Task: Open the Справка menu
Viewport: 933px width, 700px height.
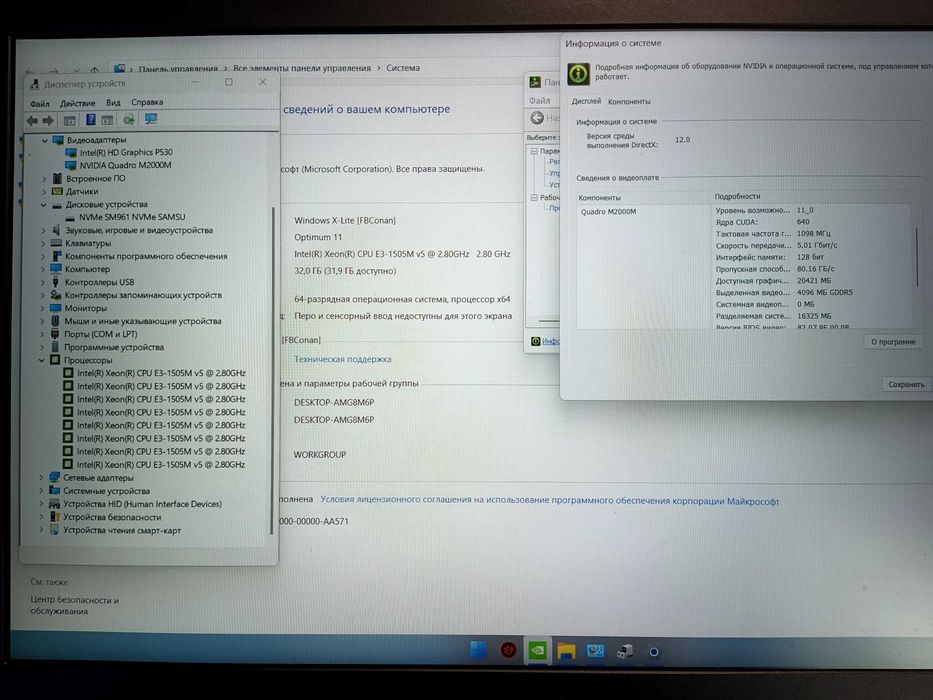Action: pos(147,102)
